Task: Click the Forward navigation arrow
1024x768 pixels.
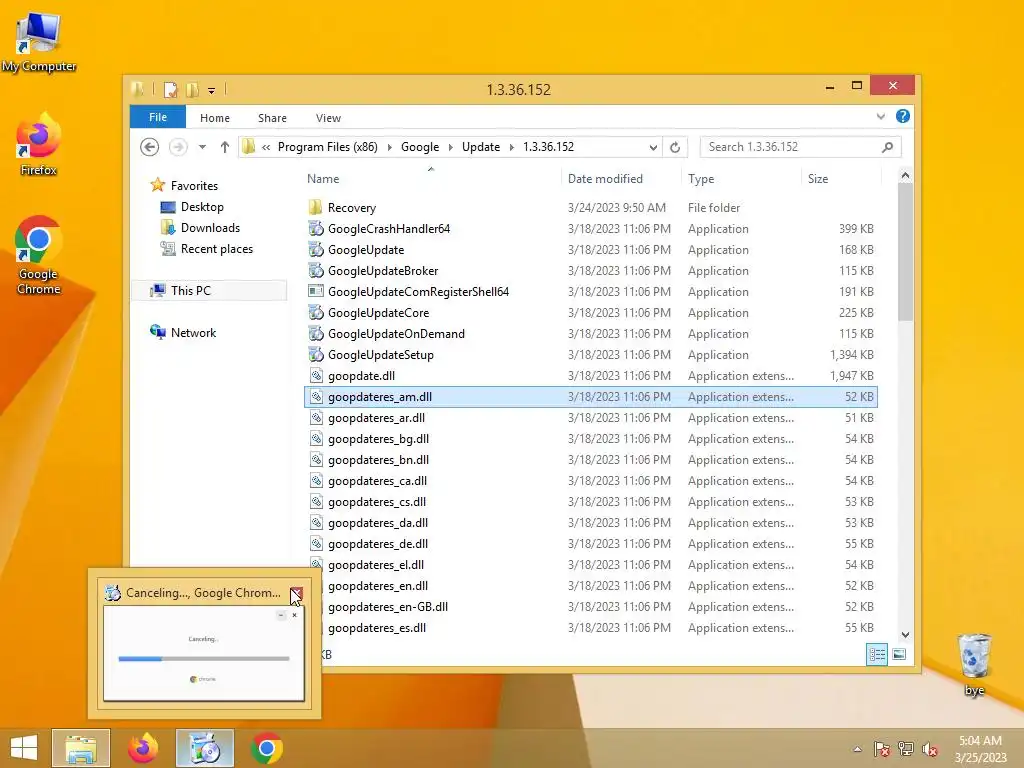Action: pyautogui.click(x=178, y=147)
